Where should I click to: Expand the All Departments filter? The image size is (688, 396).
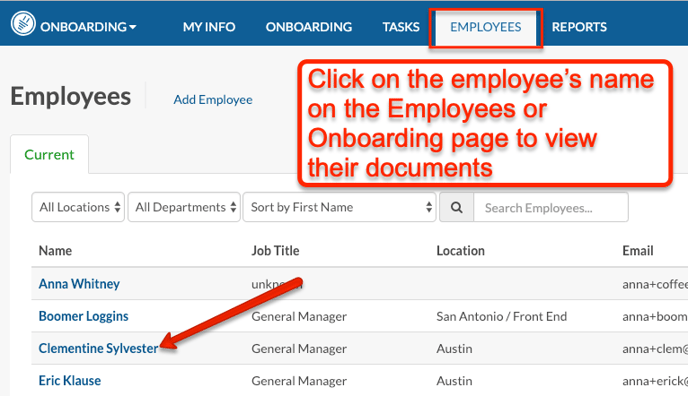tap(184, 207)
